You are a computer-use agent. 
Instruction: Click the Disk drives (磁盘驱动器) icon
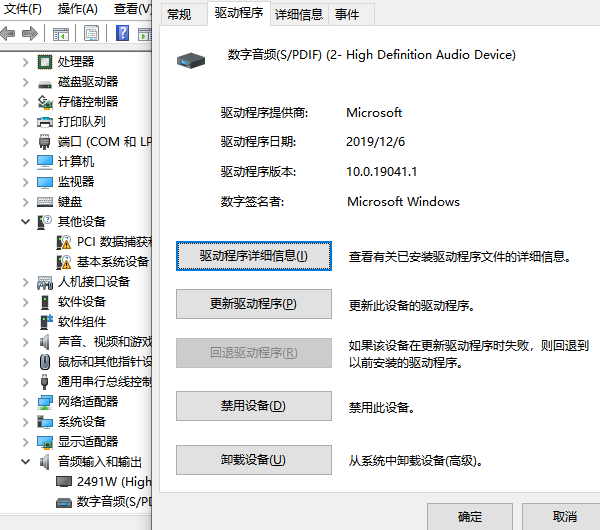point(45,84)
